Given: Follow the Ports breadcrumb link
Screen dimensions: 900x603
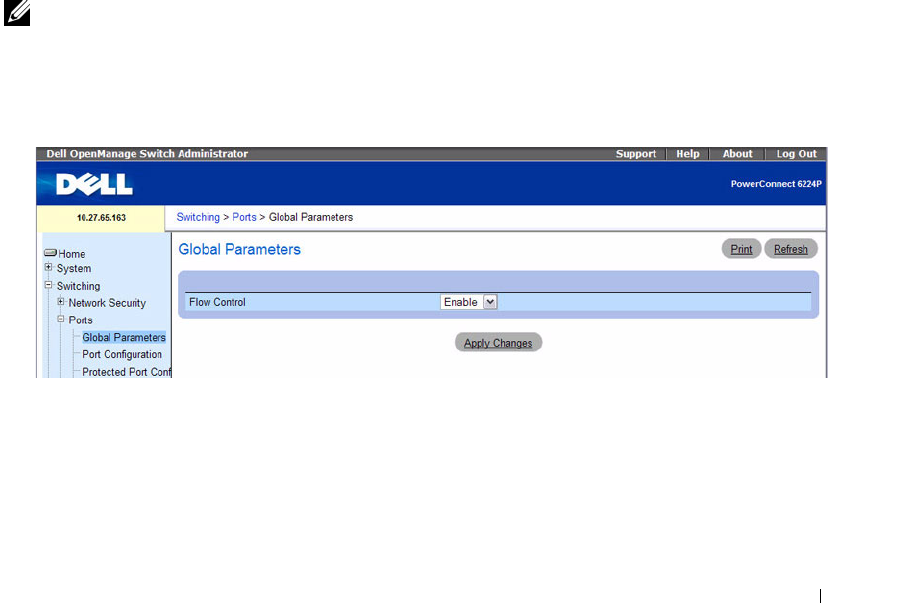Looking at the screenshot, I should pyautogui.click(x=244, y=217).
